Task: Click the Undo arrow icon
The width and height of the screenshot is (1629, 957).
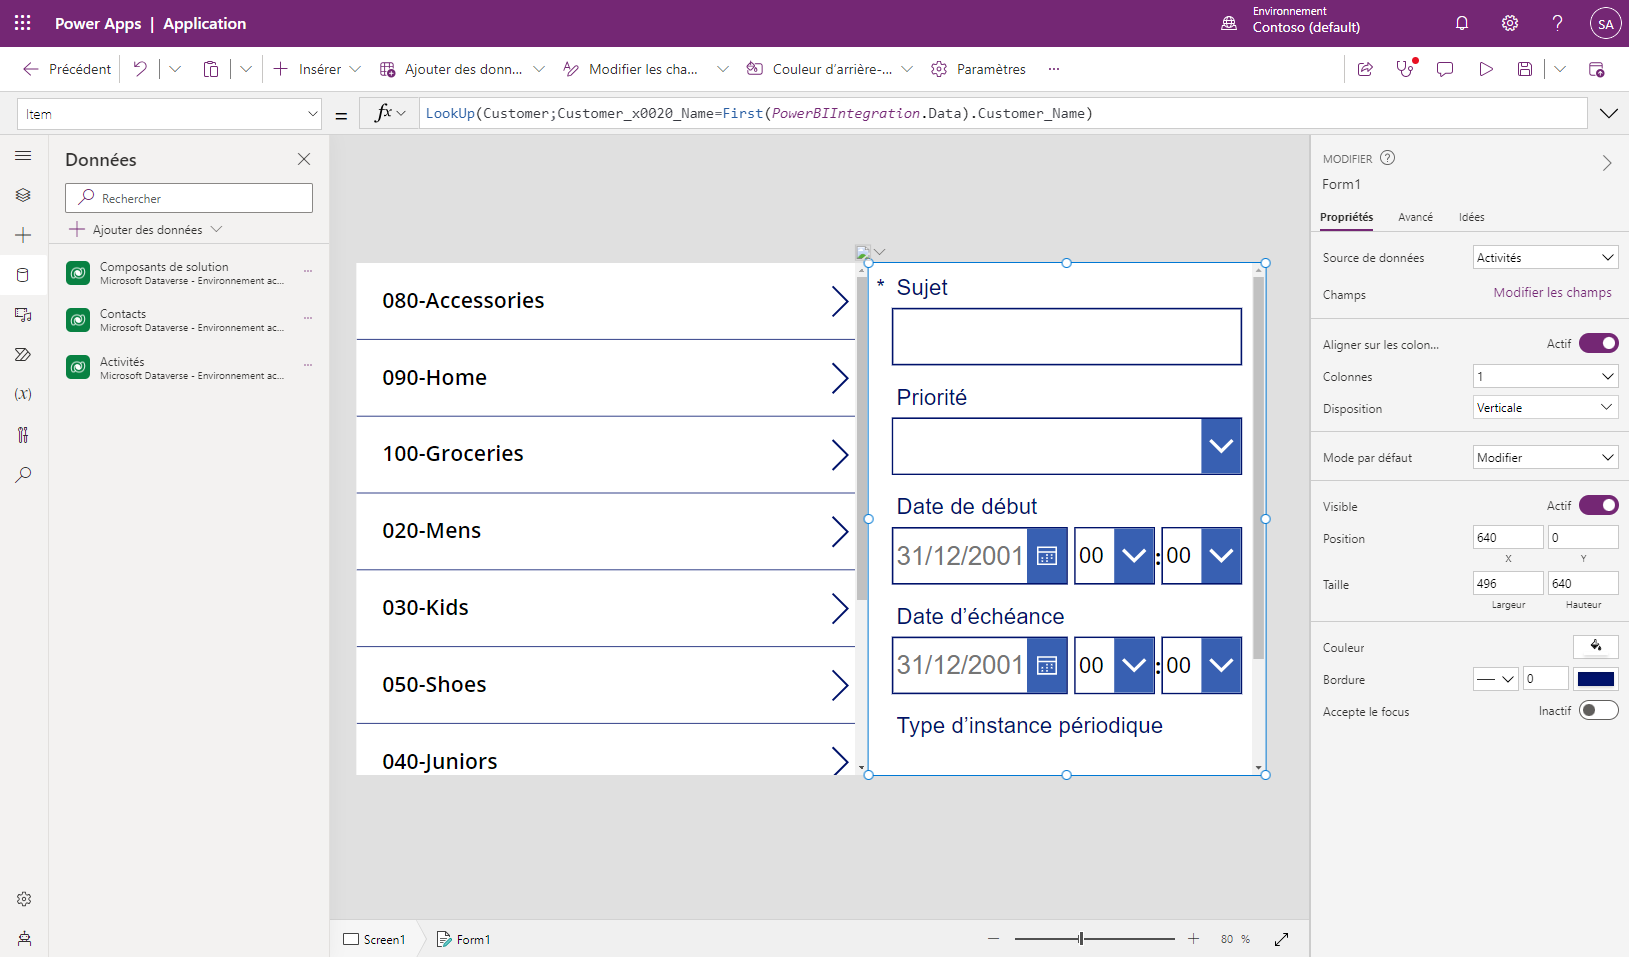Action: point(140,69)
